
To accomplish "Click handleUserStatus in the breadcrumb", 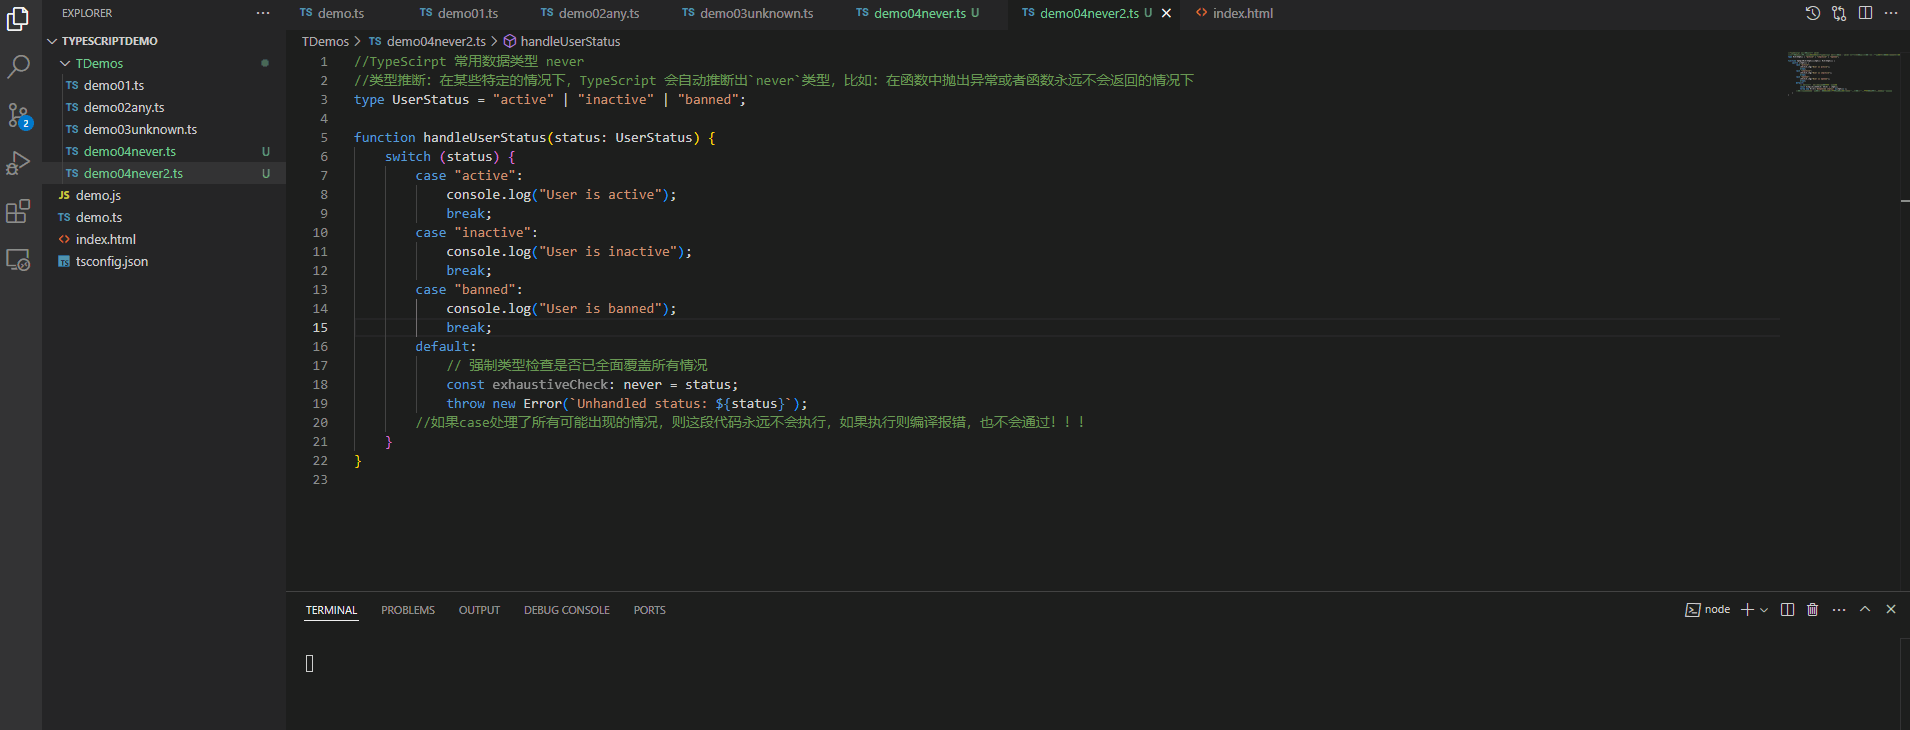I will [x=570, y=41].
